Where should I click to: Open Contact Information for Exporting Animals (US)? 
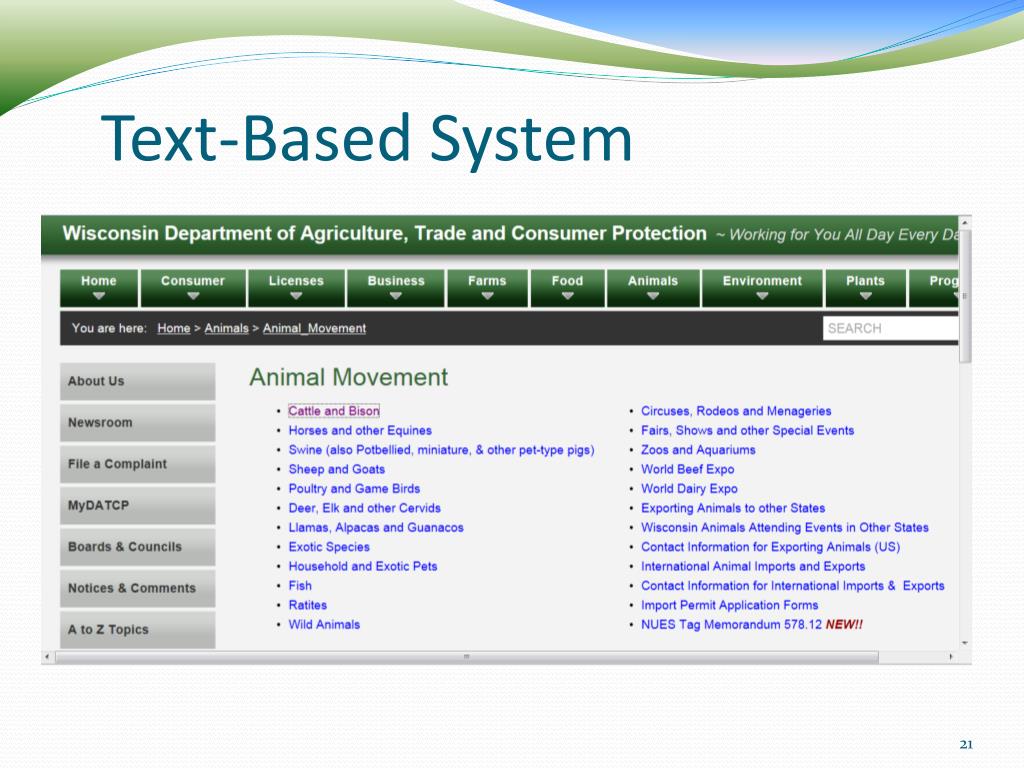770,547
